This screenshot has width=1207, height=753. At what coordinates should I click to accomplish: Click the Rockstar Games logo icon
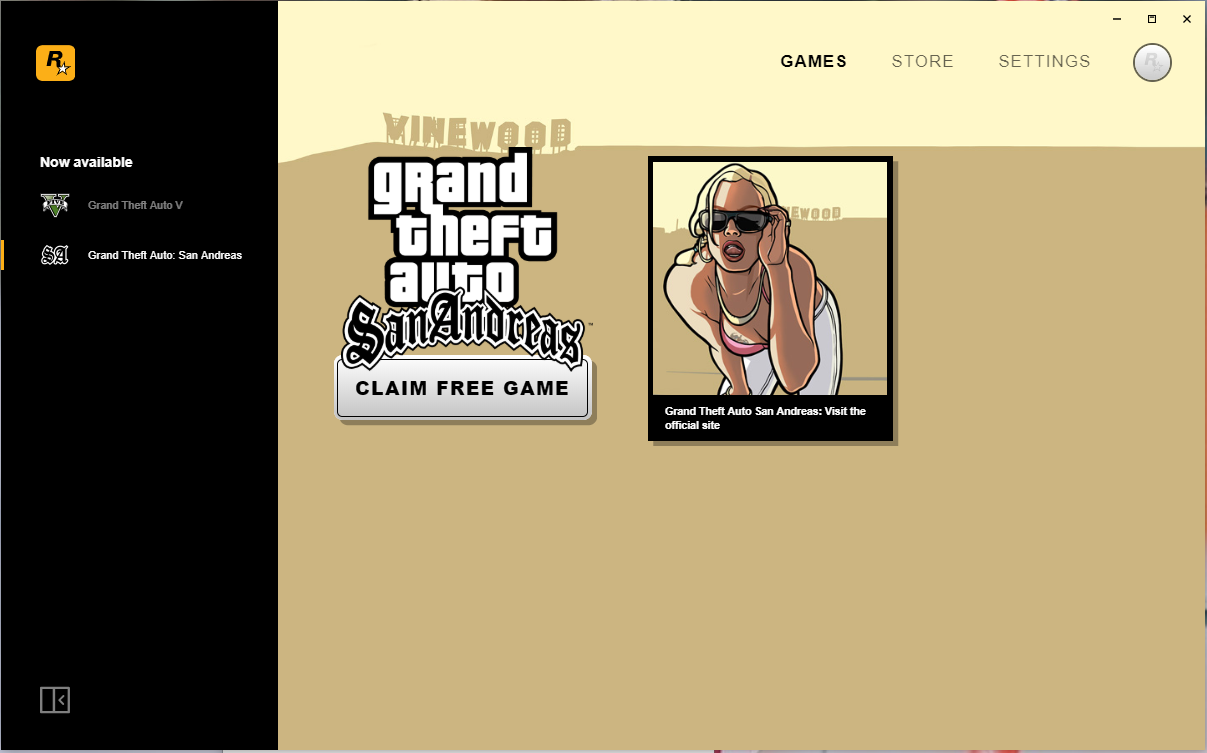click(55, 63)
